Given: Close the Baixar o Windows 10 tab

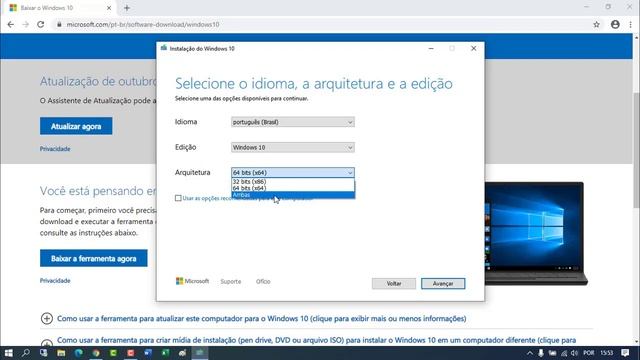Looking at the screenshot, I should coord(109,8).
